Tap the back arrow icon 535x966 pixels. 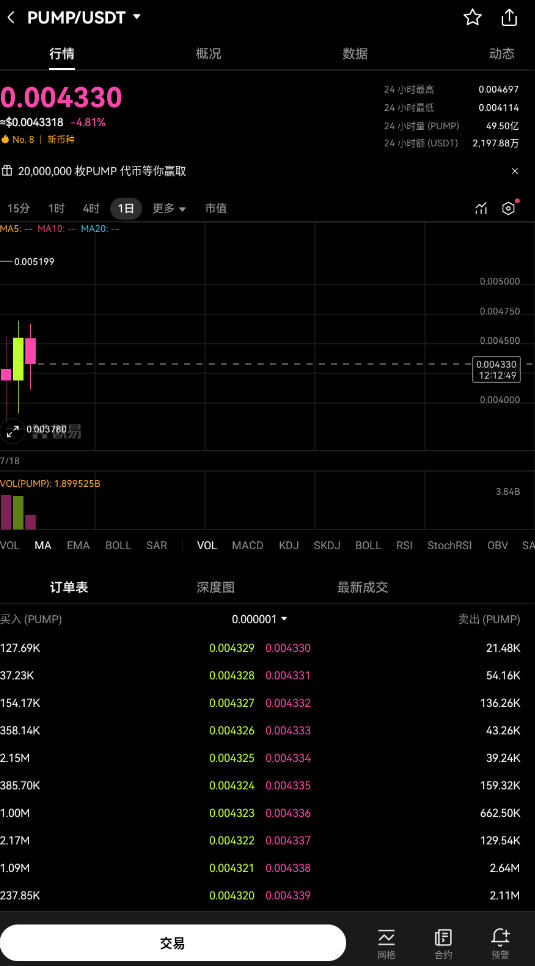(x=10, y=18)
